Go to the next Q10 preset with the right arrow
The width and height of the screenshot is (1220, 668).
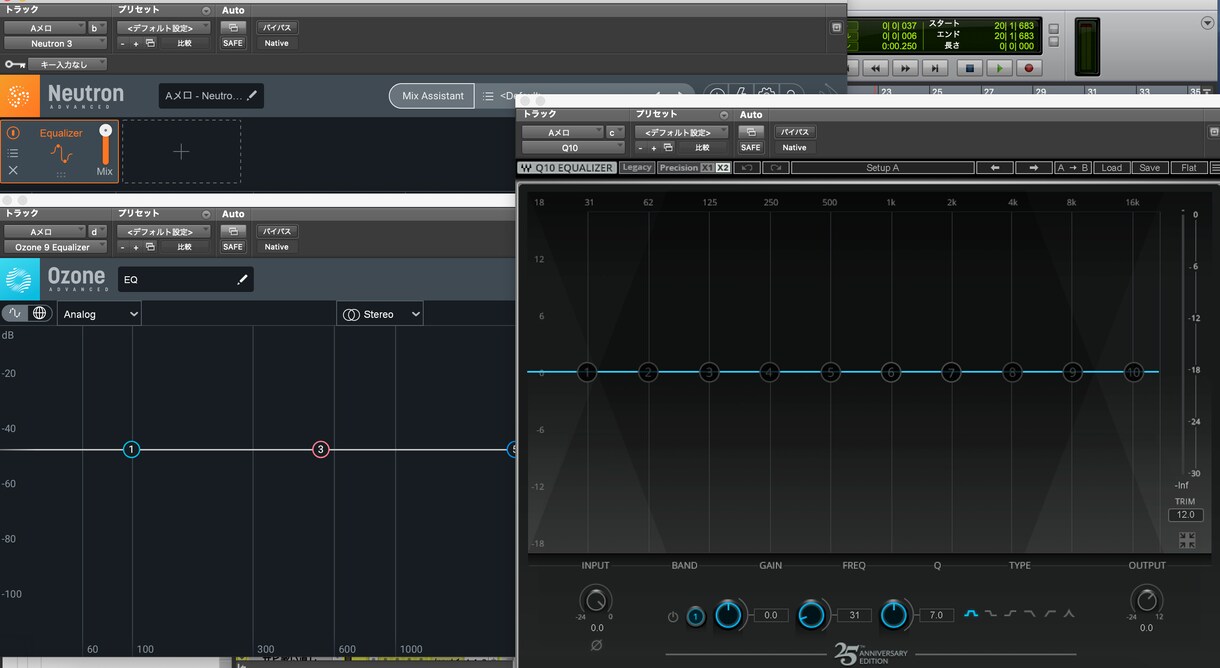pos(1034,168)
